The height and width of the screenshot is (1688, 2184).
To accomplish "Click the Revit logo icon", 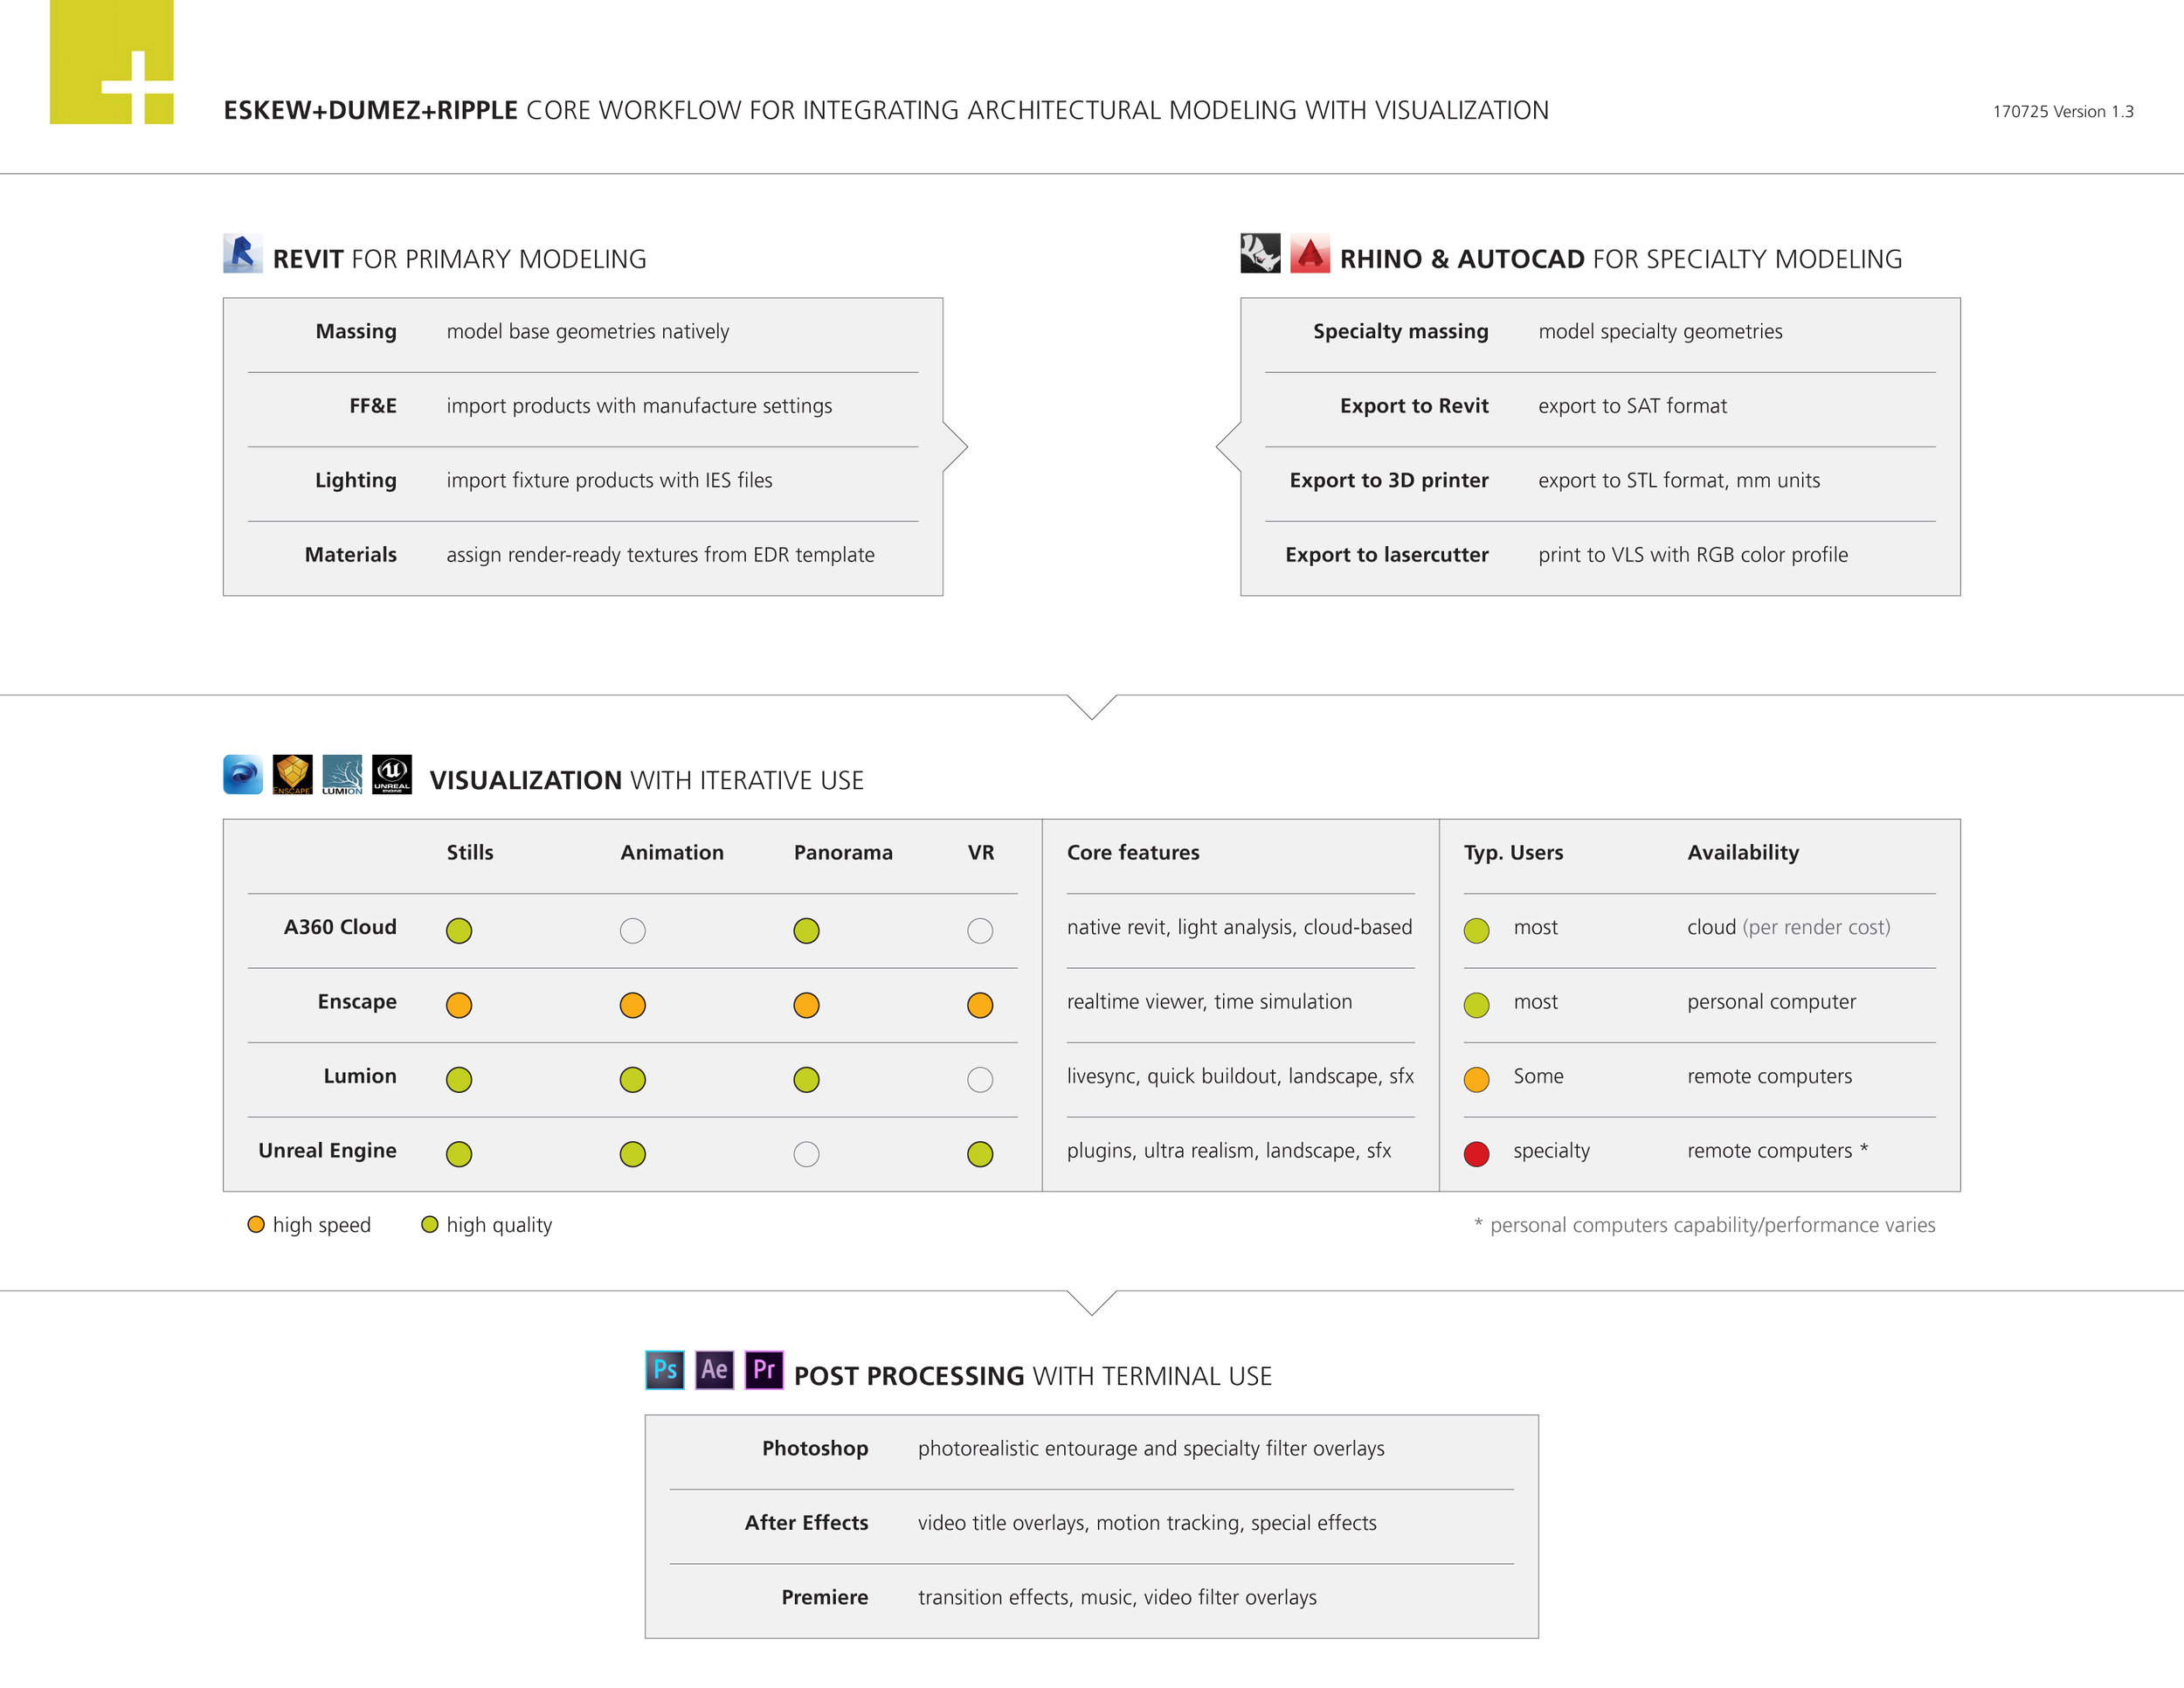I will 243,254.
